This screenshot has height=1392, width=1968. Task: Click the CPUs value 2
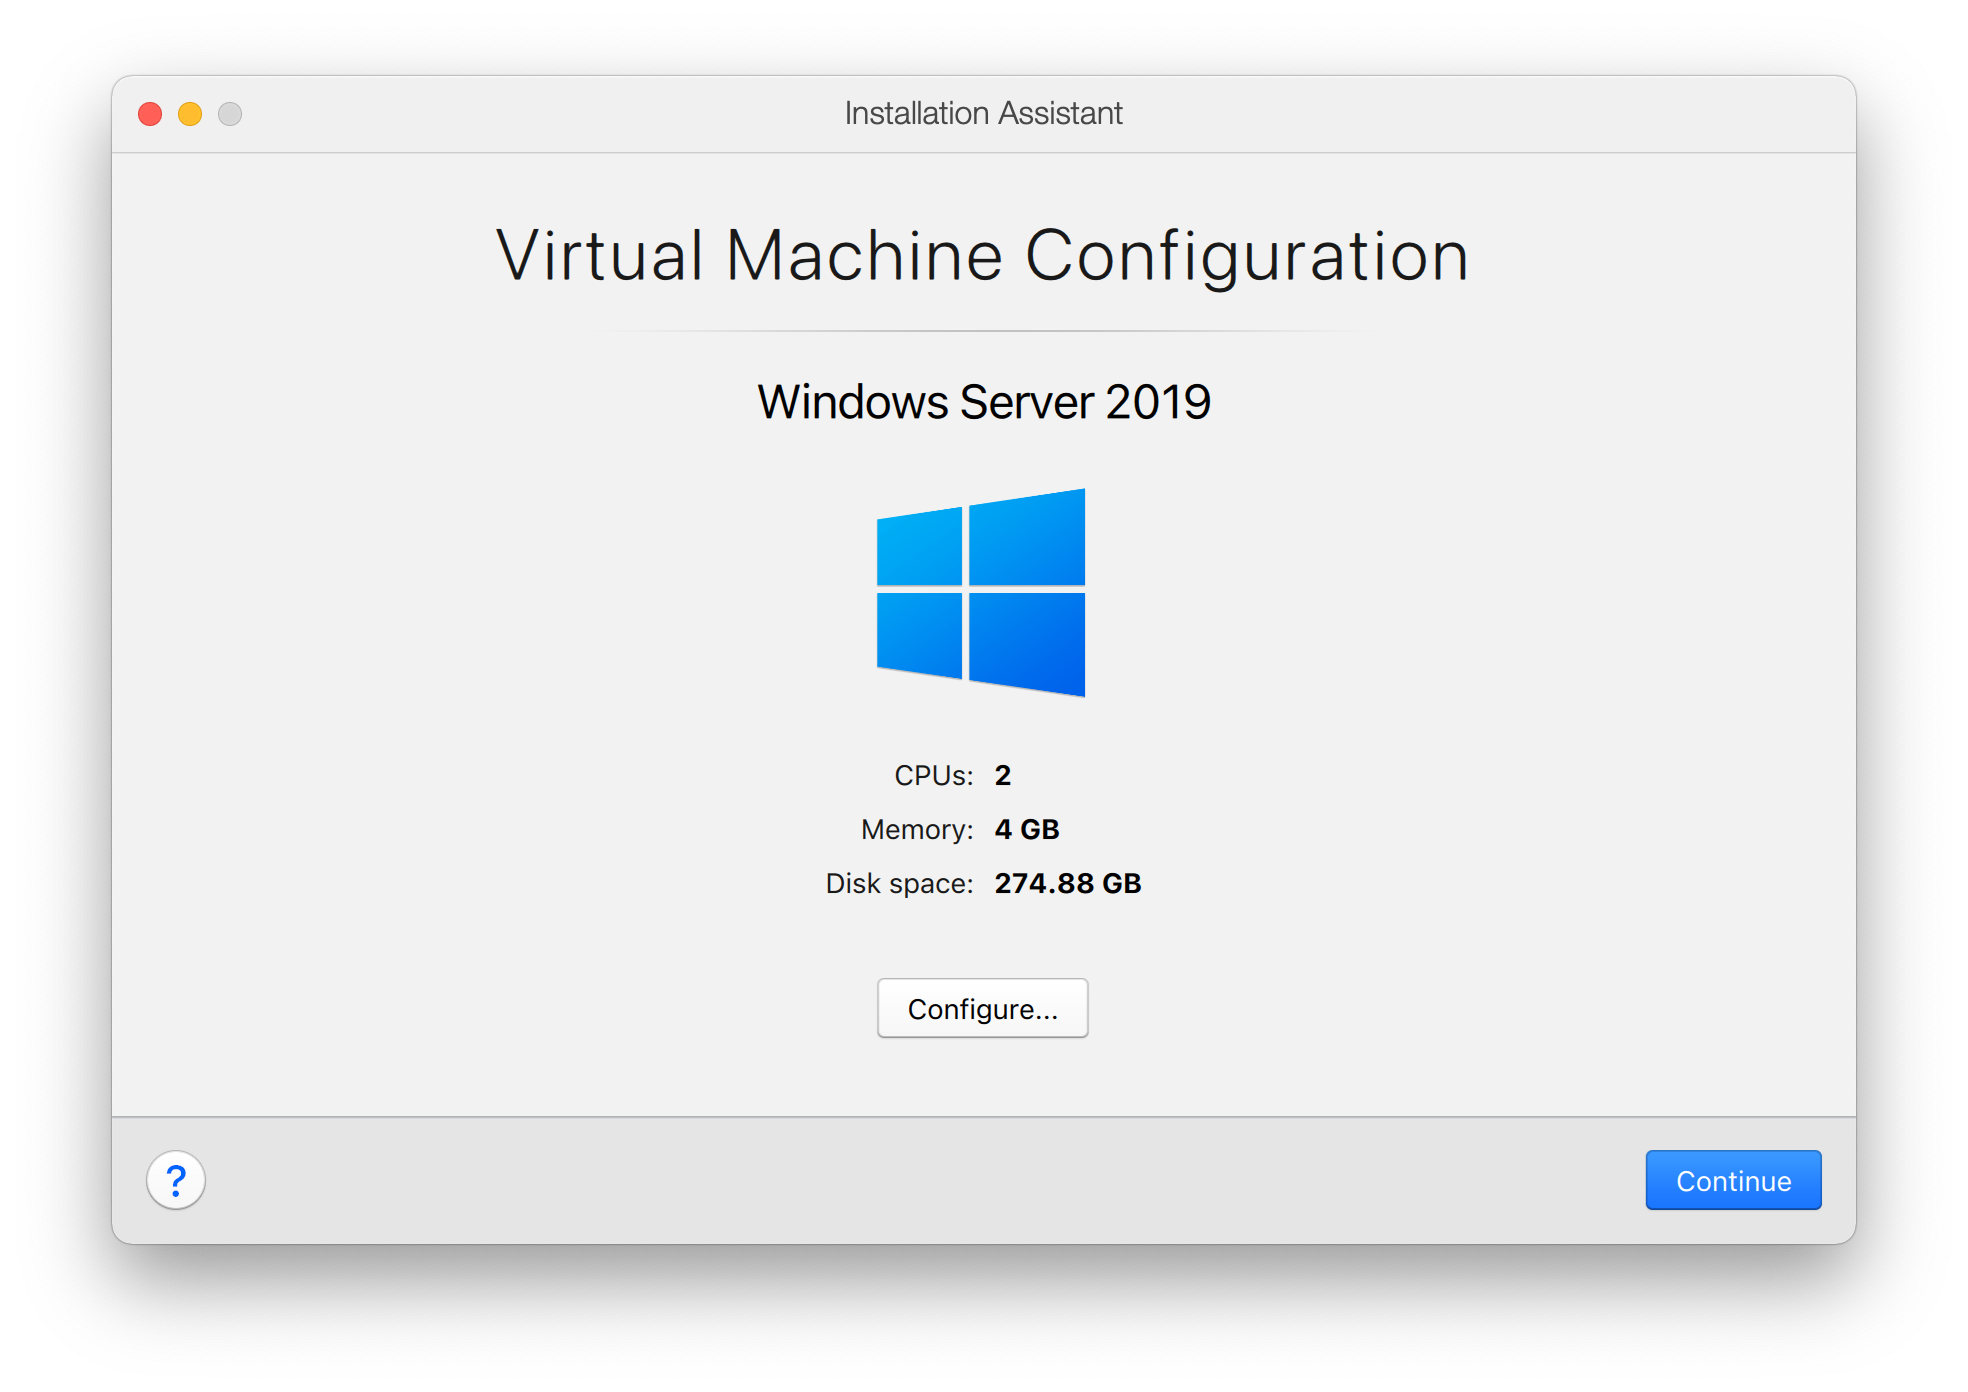(1003, 776)
